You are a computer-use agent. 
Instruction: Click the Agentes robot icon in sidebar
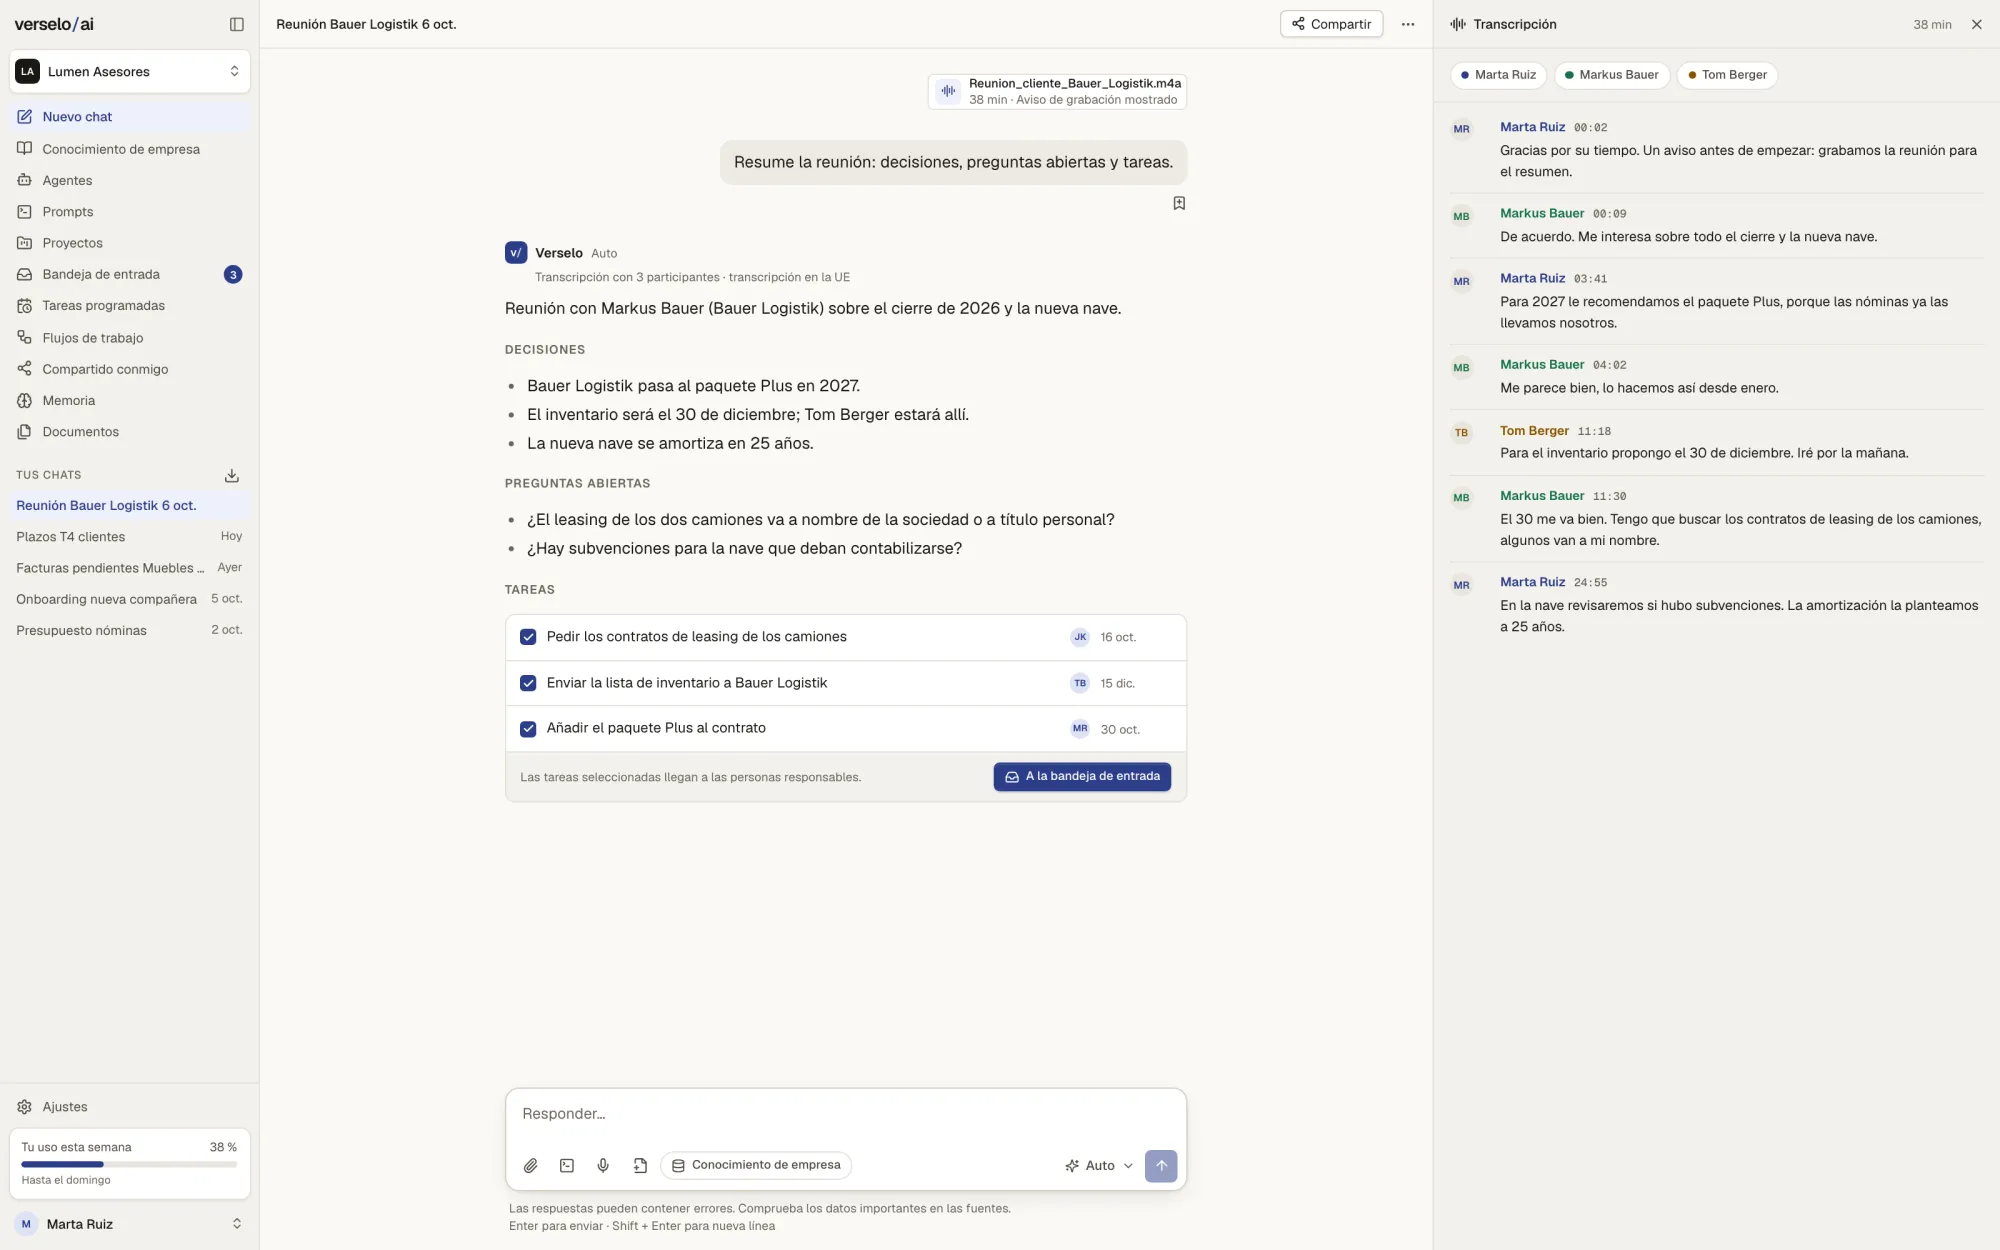[x=25, y=180]
